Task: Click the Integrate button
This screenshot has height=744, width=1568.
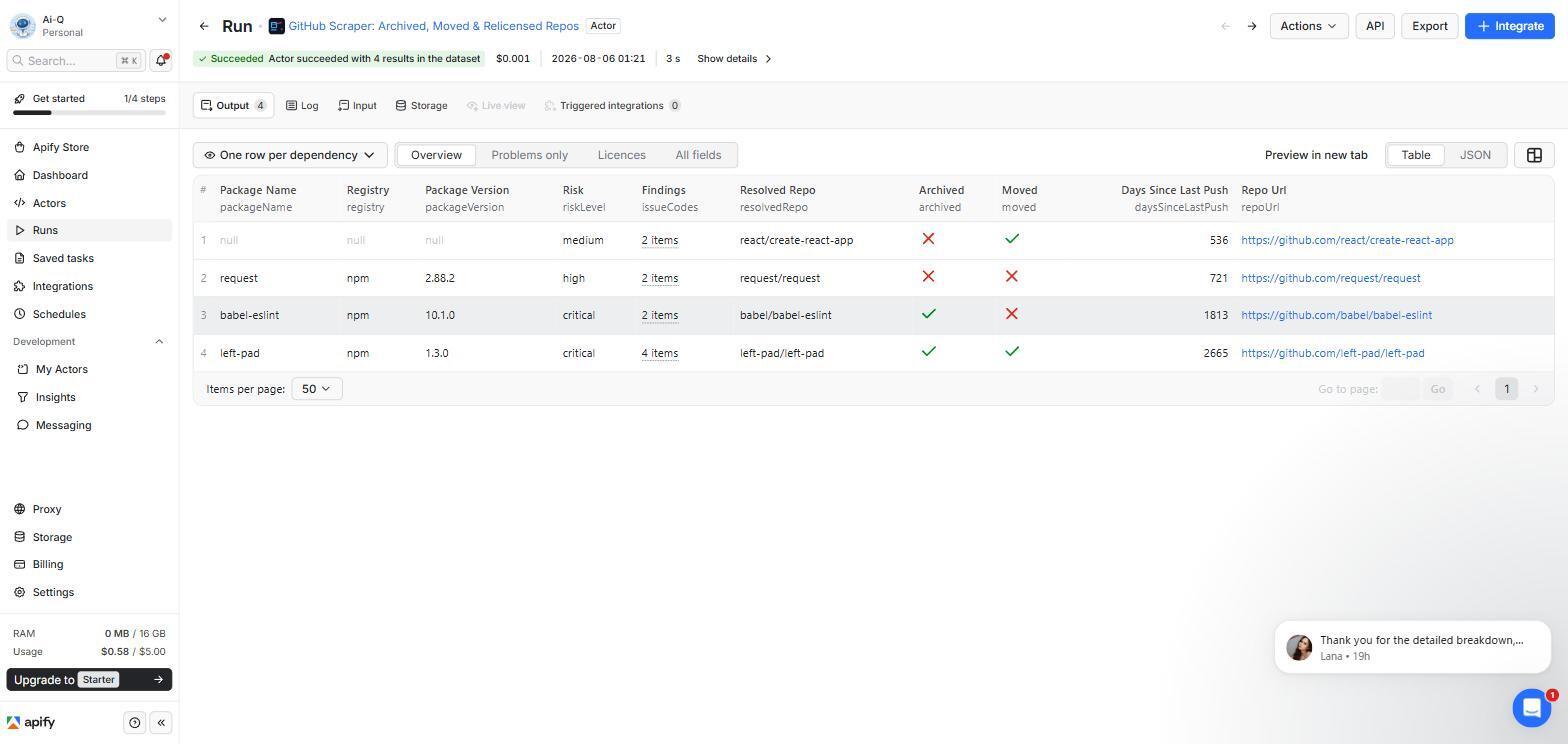Action: 1509,26
